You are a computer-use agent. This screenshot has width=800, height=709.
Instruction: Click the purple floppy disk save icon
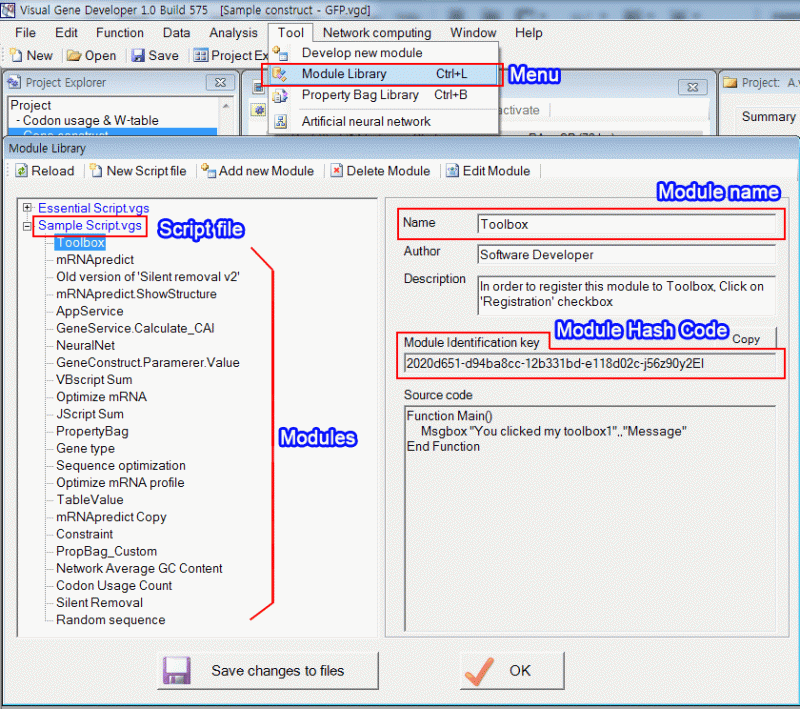[177, 670]
